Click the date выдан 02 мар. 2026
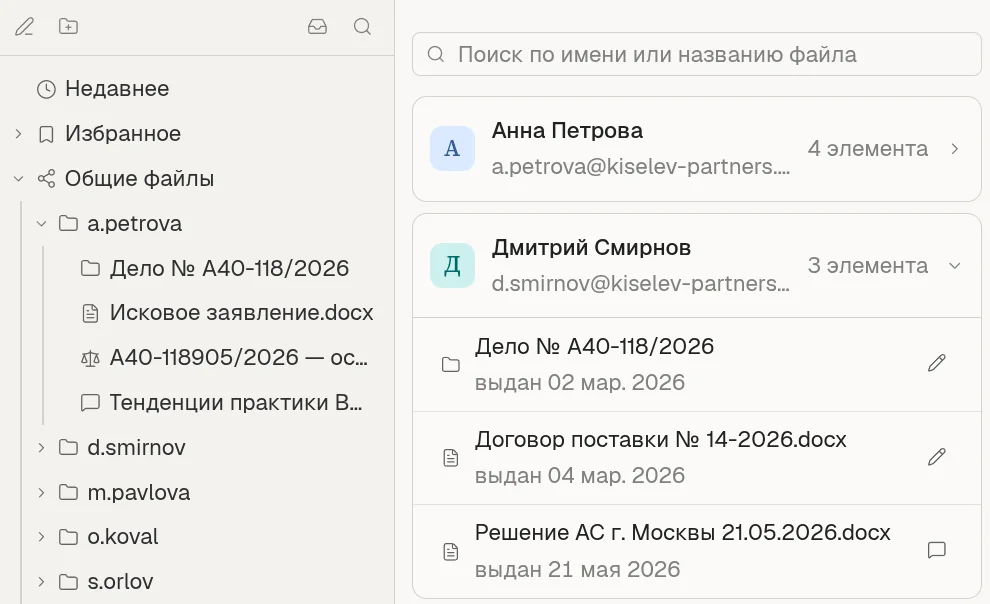The width and height of the screenshot is (990, 604). (580, 382)
